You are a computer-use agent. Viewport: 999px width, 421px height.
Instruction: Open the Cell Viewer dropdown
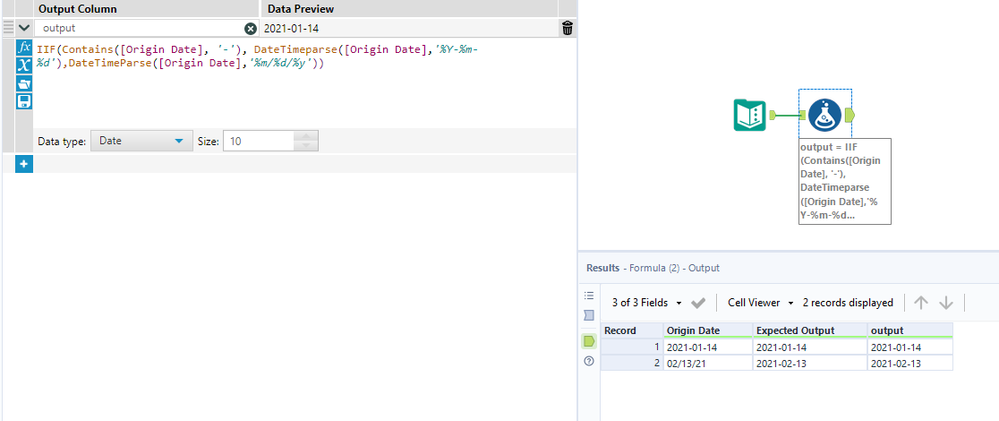pyautogui.click(x=761, y=303)
